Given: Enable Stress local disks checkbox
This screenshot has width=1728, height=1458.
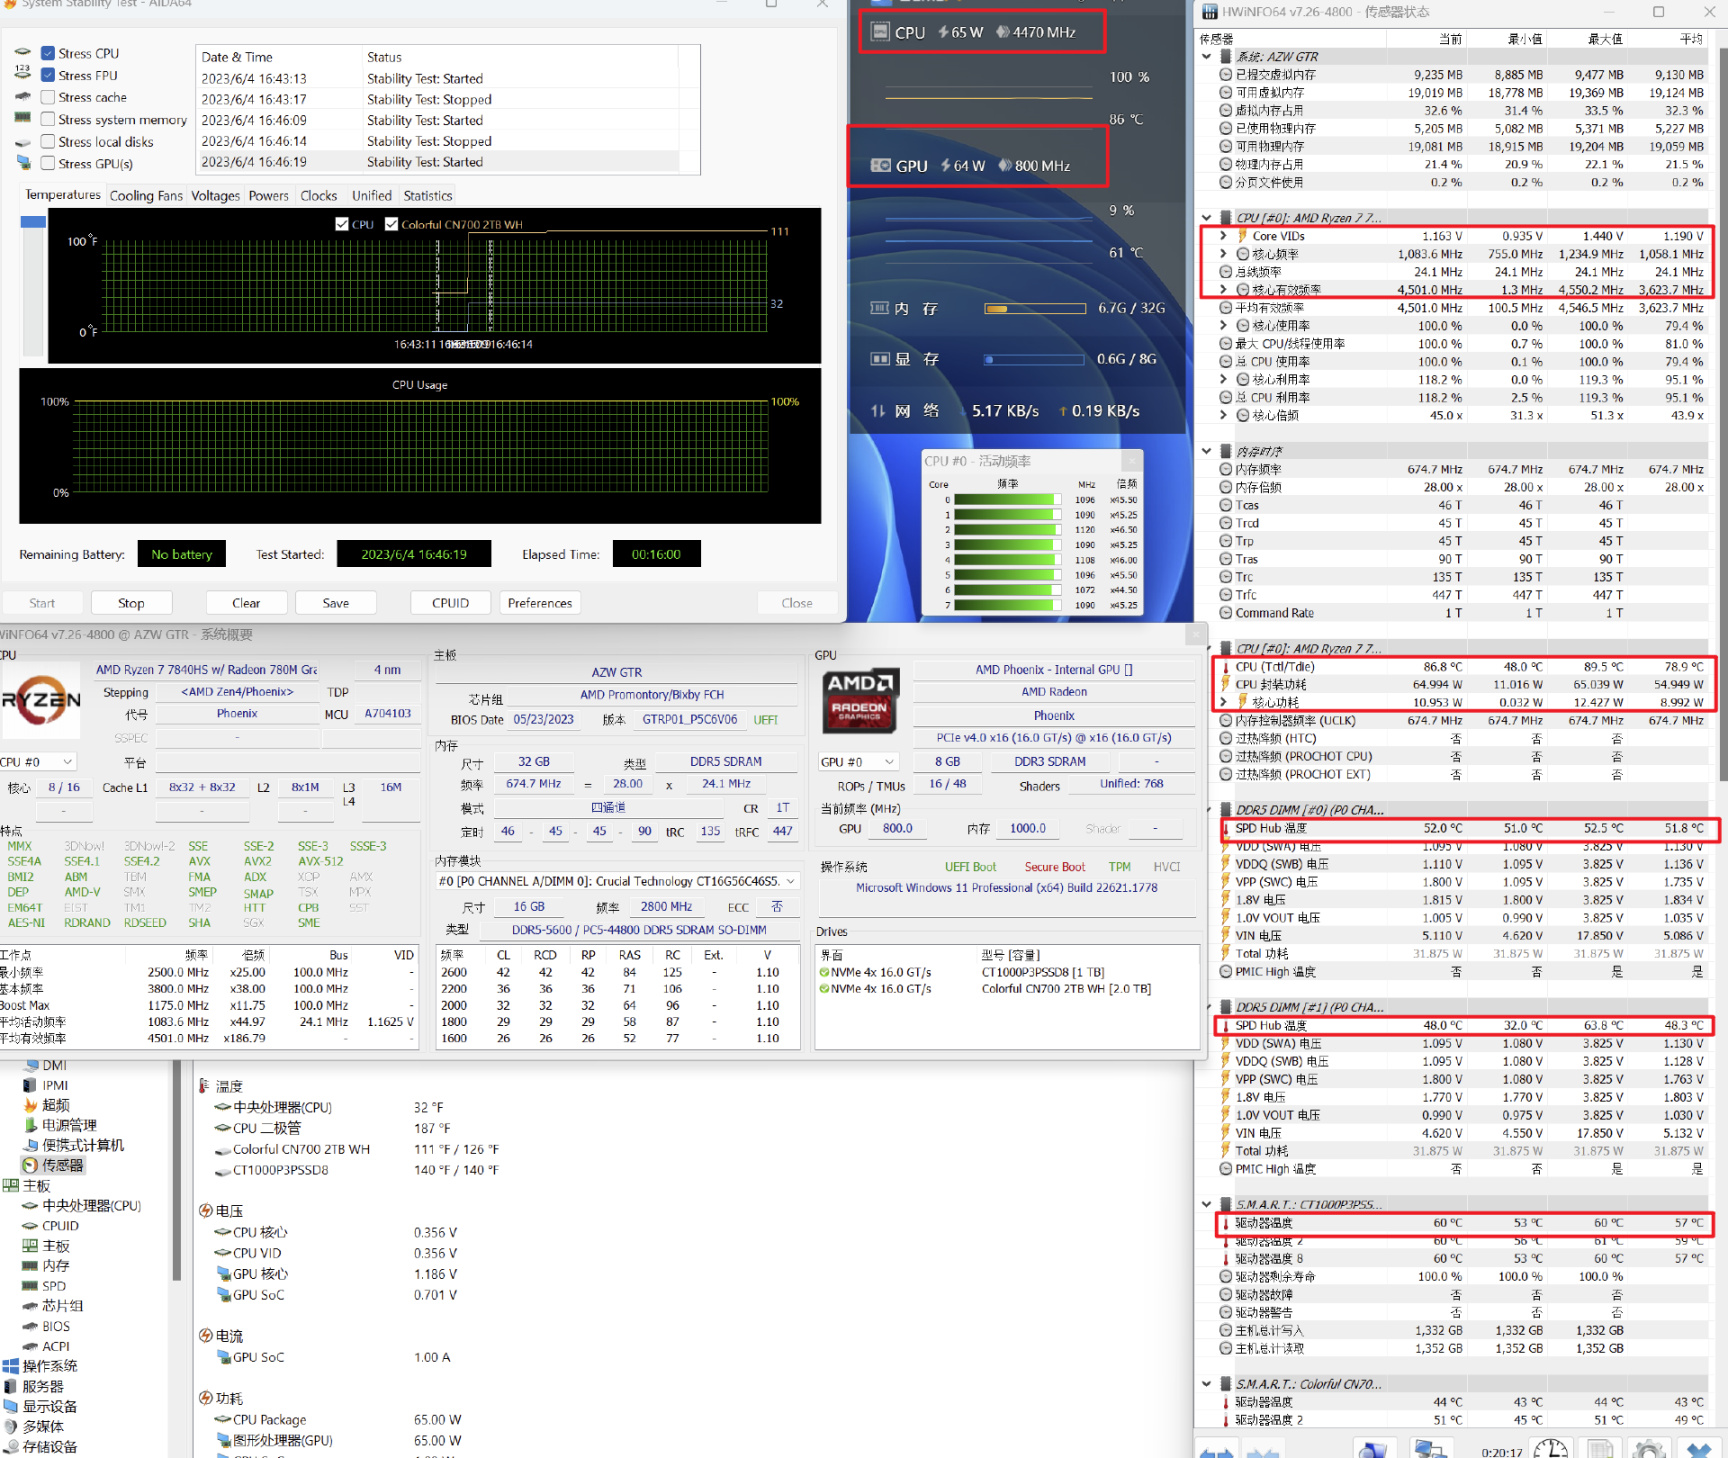Looking at the screenshot, I should tap(48, 141).
